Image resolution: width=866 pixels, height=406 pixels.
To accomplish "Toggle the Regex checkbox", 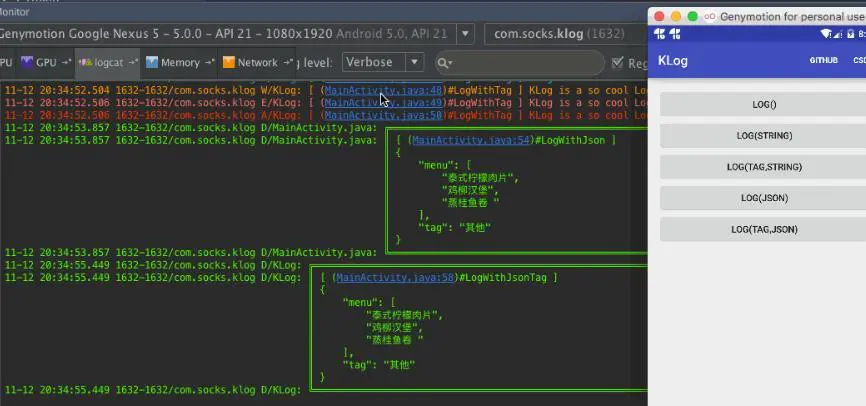I will [618, 63].
